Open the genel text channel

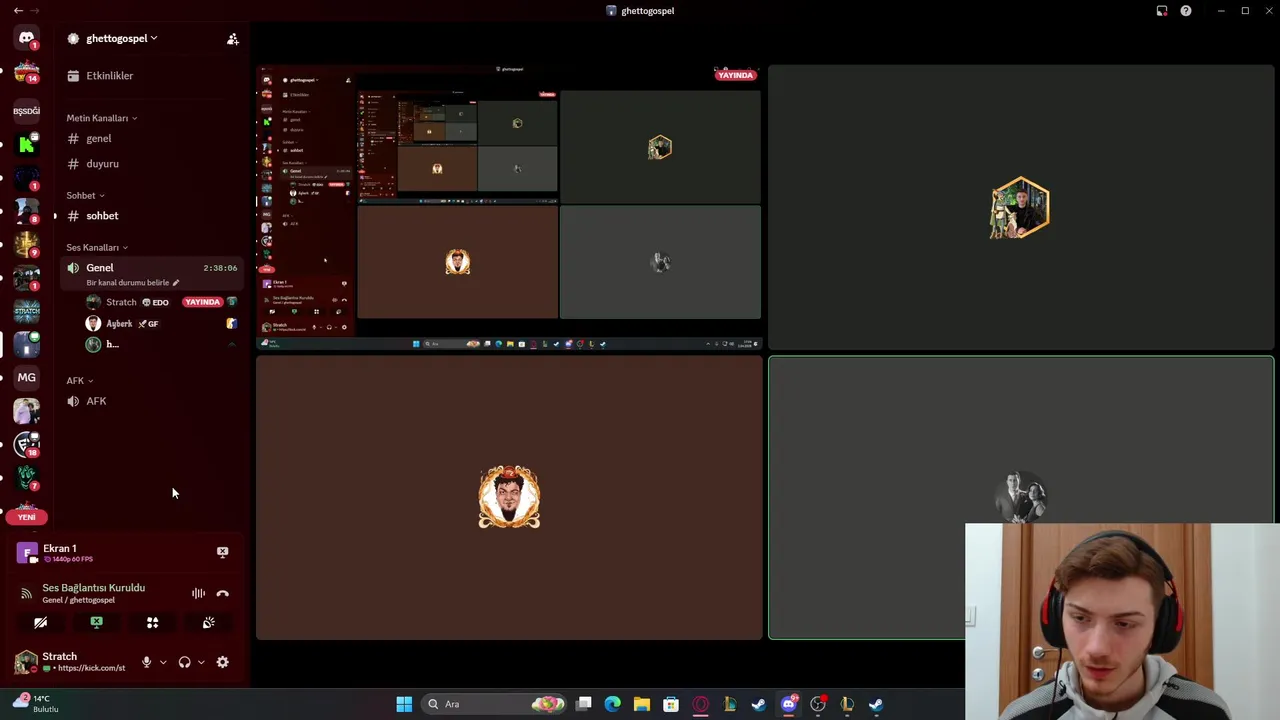pyautogui.click(x=98, y=139)
